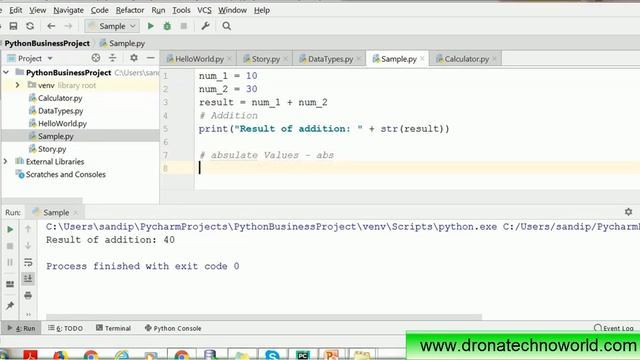The image size is (640, 360).
Task: Toggle soft-wrap in Run console
Action: [28, 262]
